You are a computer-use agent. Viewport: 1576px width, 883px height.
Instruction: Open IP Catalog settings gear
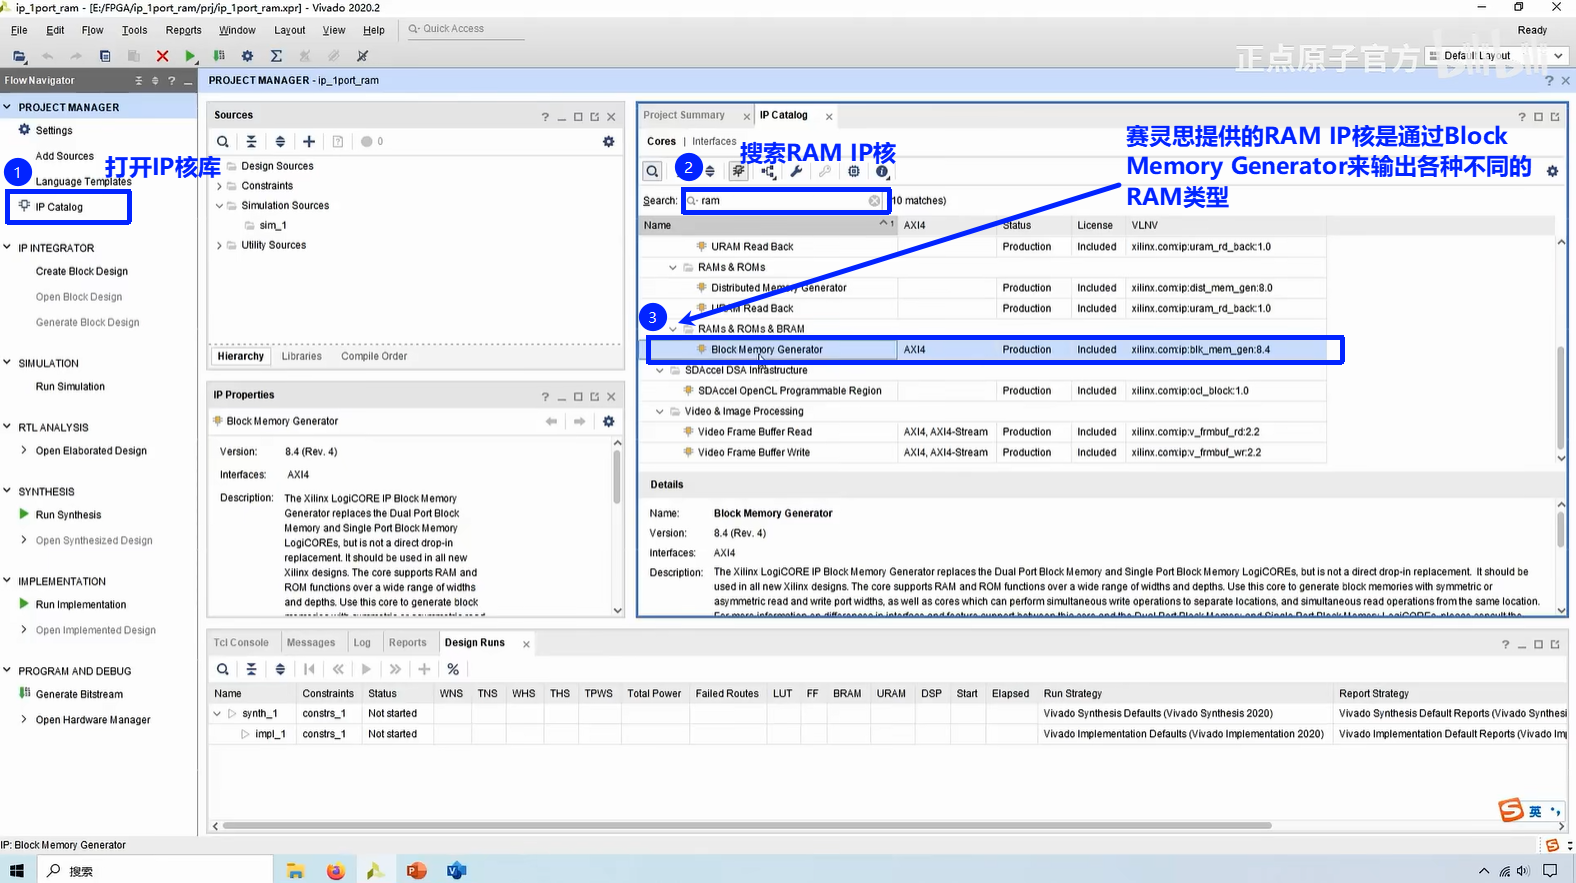(1552, 171)
